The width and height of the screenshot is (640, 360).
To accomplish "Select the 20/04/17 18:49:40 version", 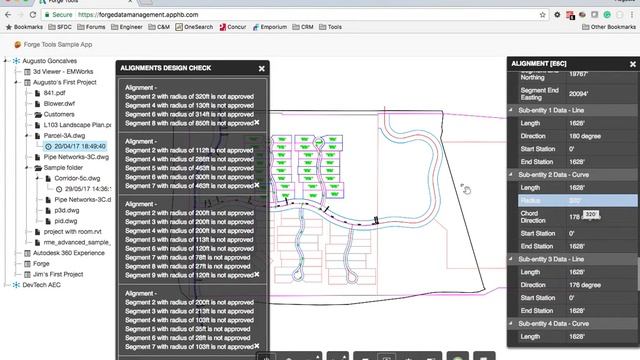I will point(80,146).
